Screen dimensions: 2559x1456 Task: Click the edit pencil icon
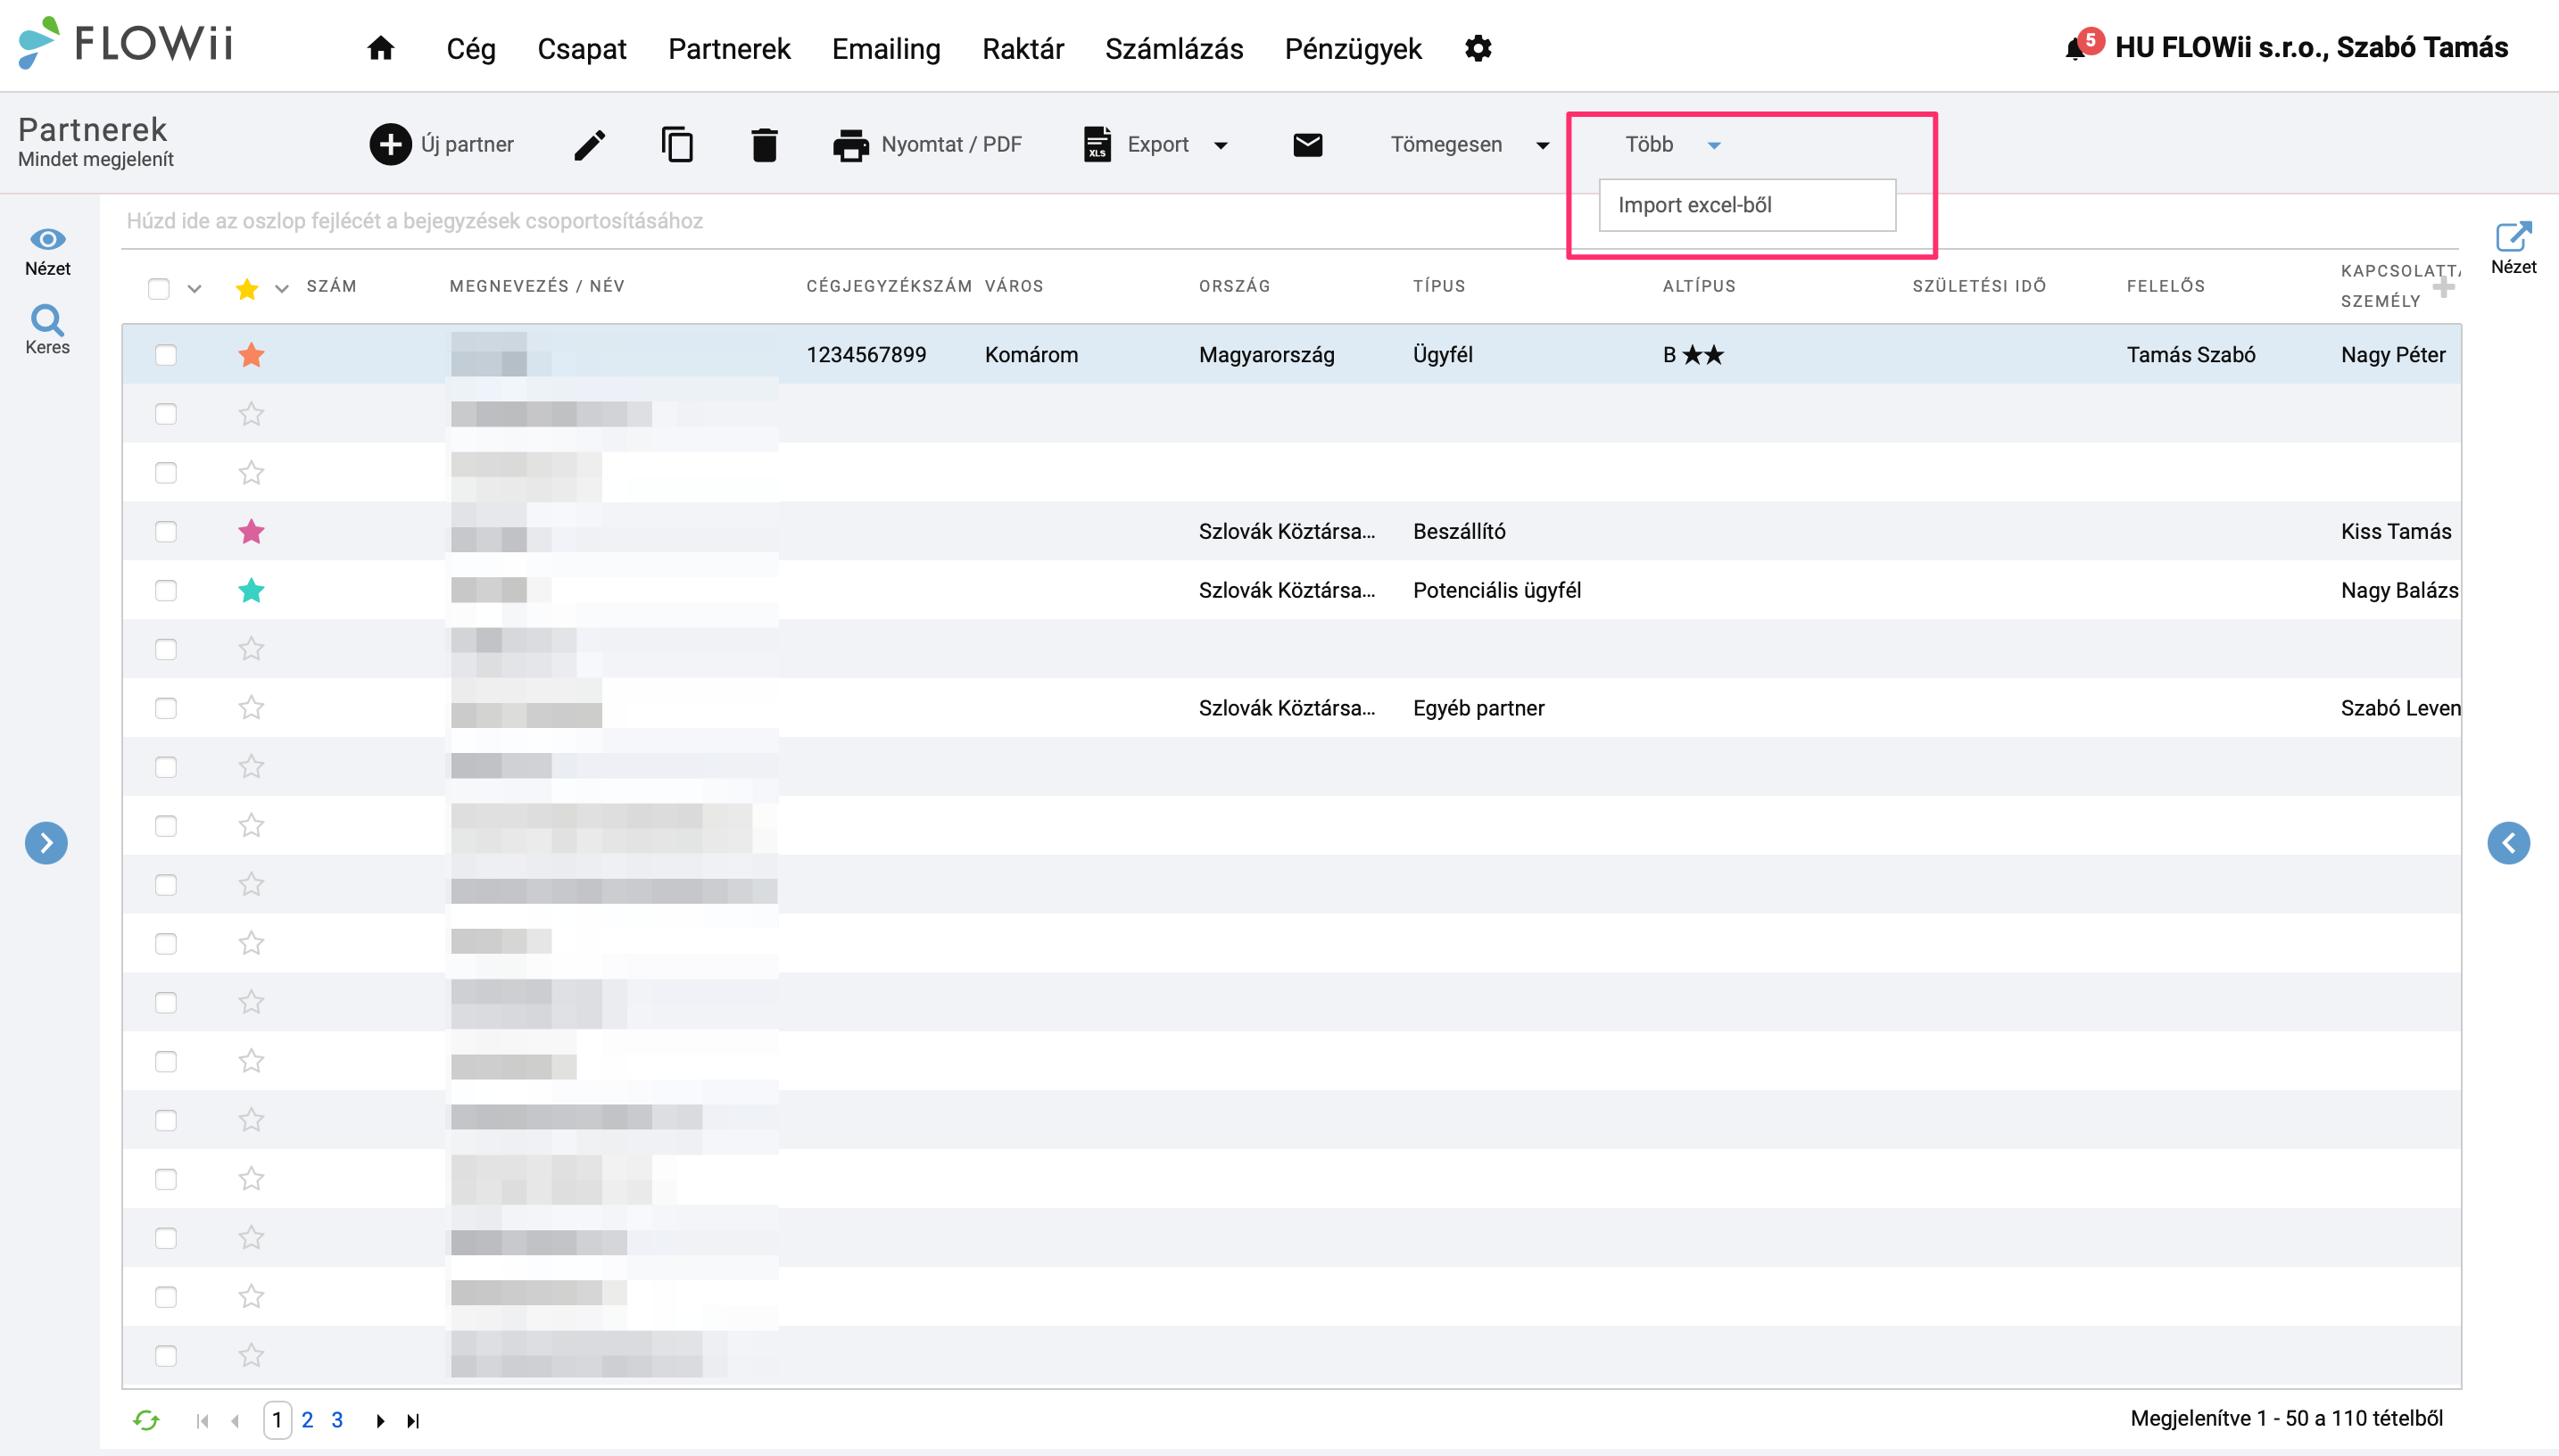coord(590,144)
